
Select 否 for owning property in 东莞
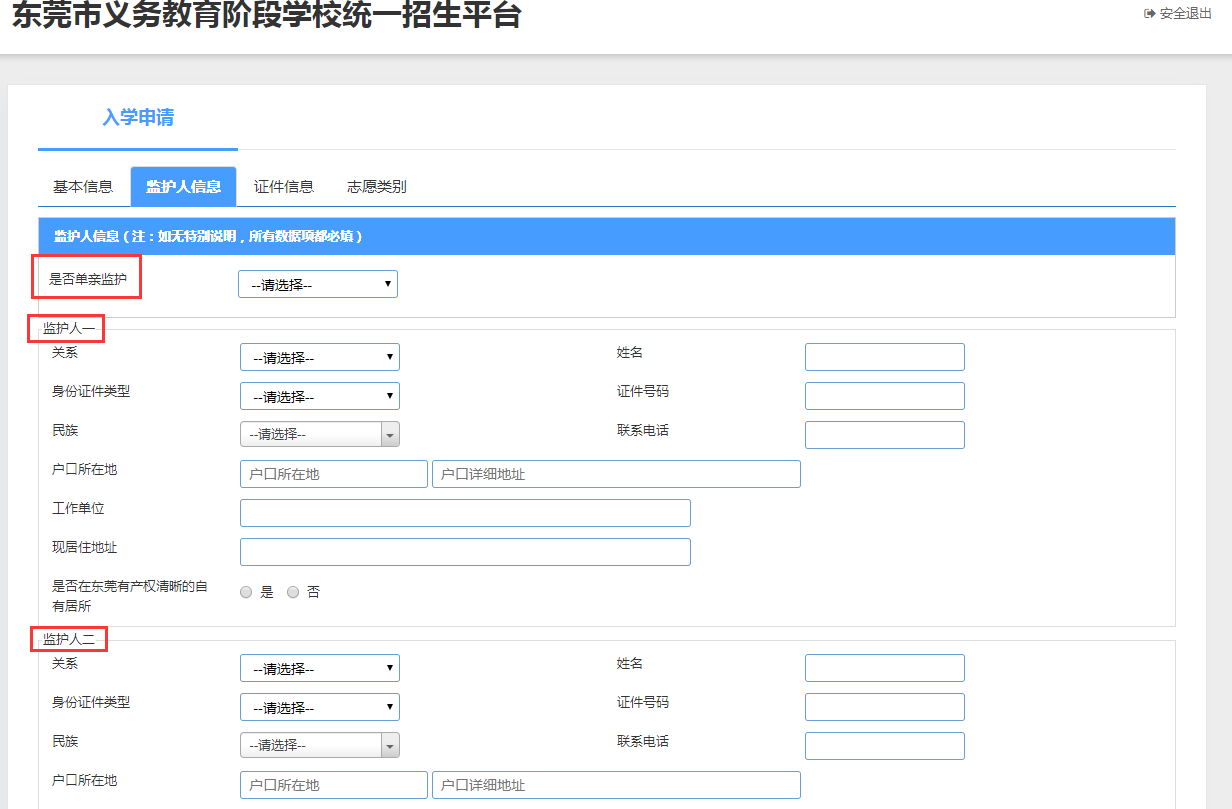tap(293, 592)
